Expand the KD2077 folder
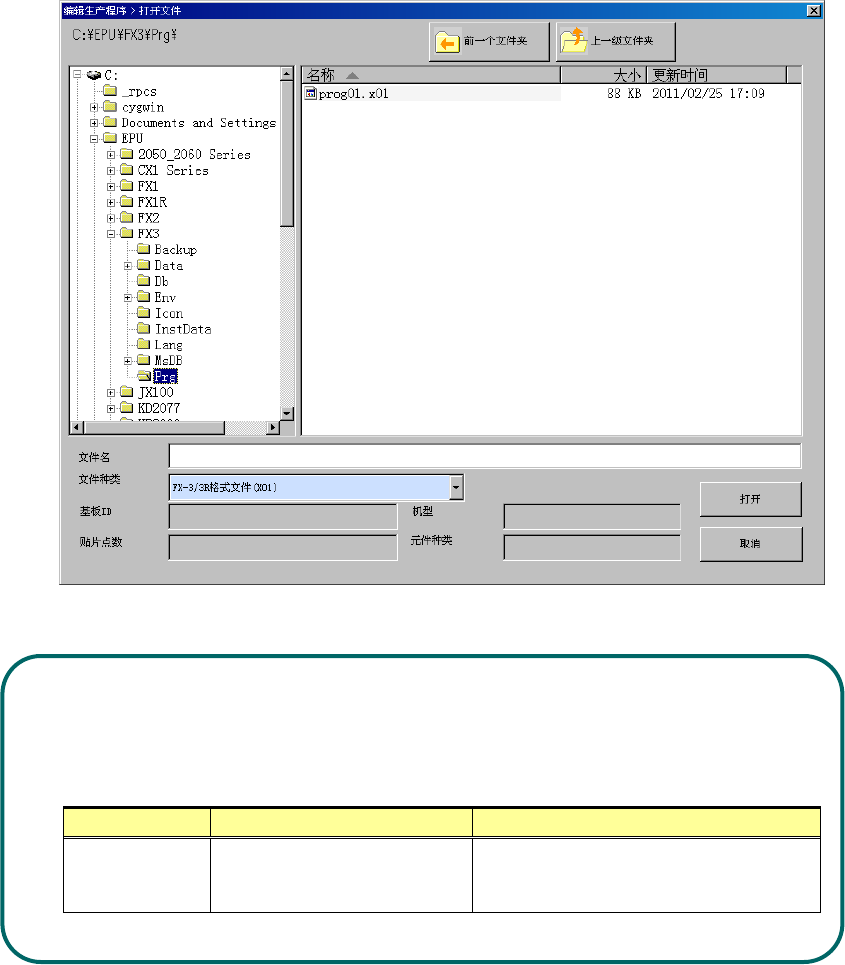 click(x=111, y=409)
